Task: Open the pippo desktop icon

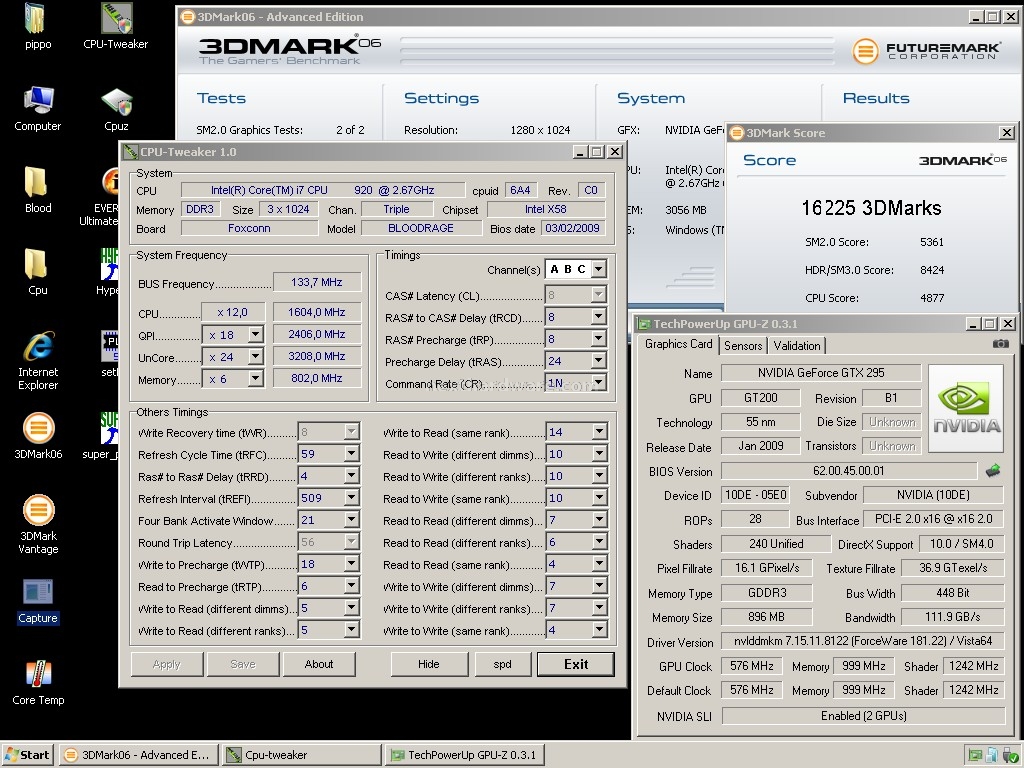Action: [37, 27]
